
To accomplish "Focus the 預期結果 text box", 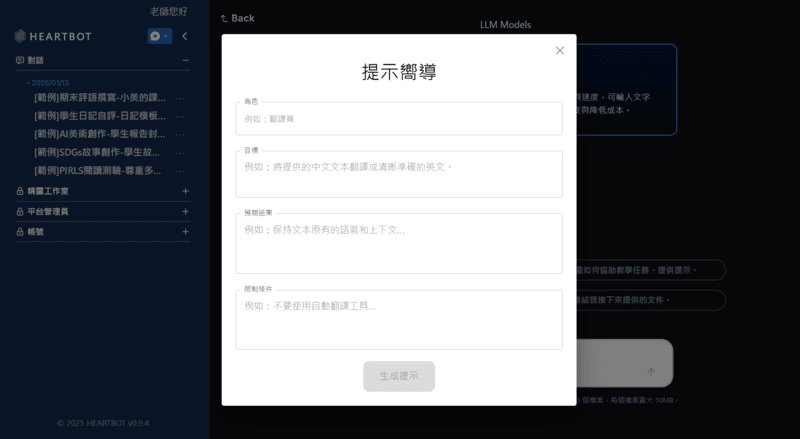I will click(399, 243).
